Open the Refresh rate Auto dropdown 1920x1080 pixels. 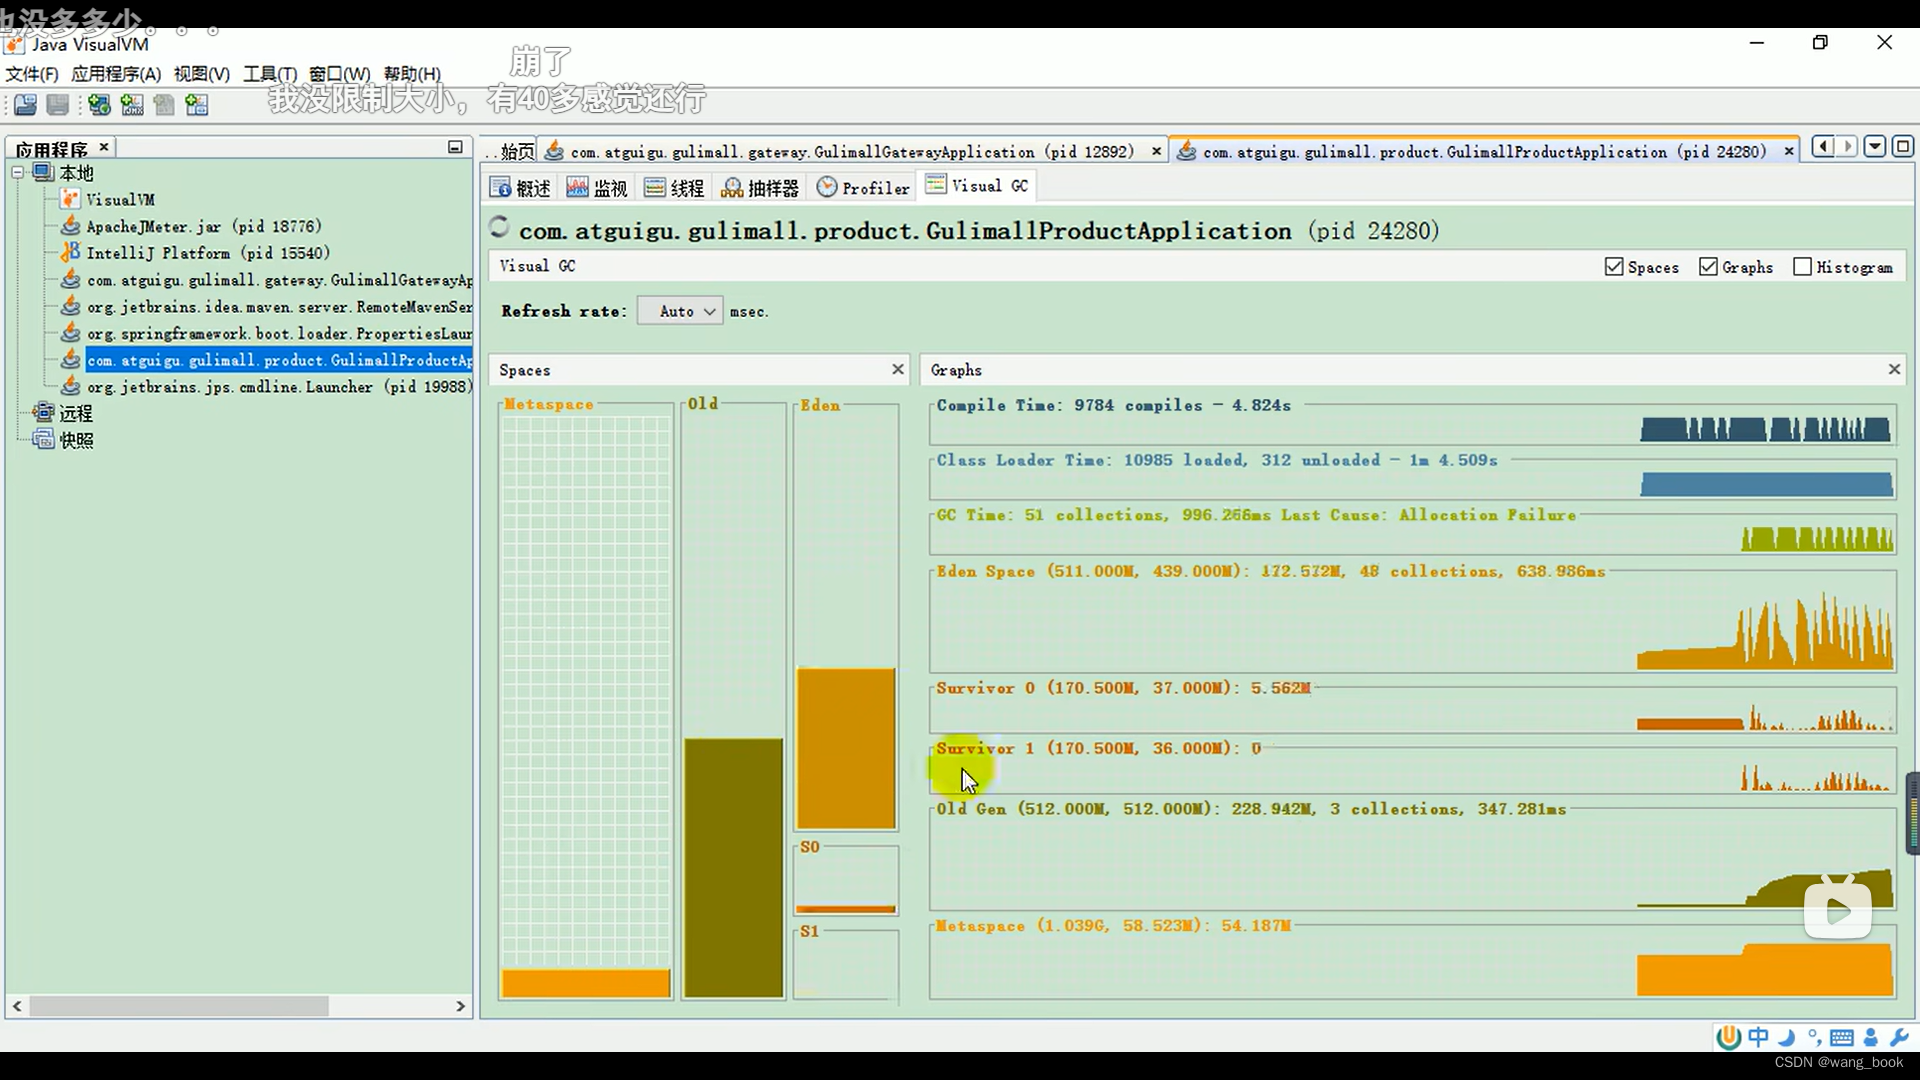[680, 311]
